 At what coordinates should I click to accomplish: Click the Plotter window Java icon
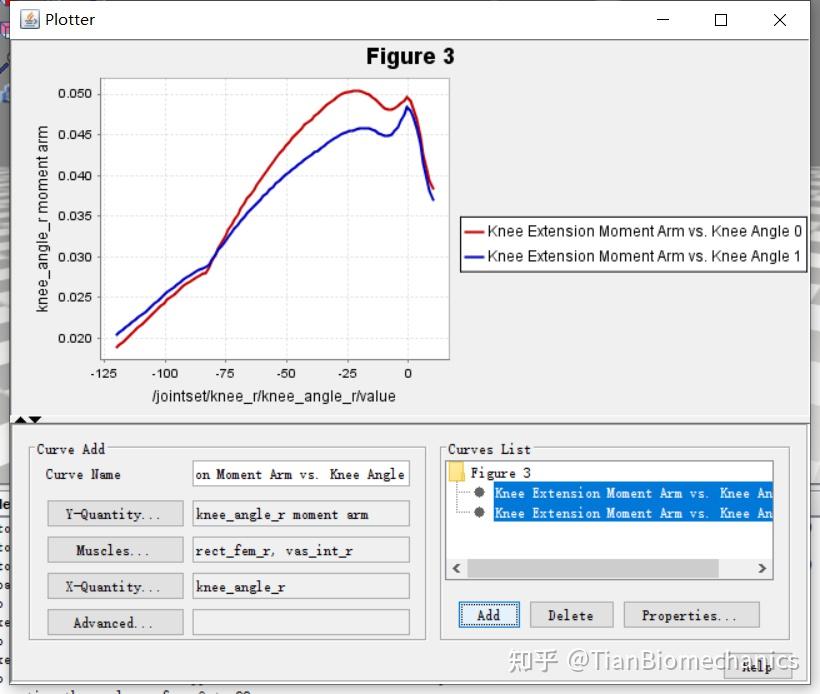[29, 19]
